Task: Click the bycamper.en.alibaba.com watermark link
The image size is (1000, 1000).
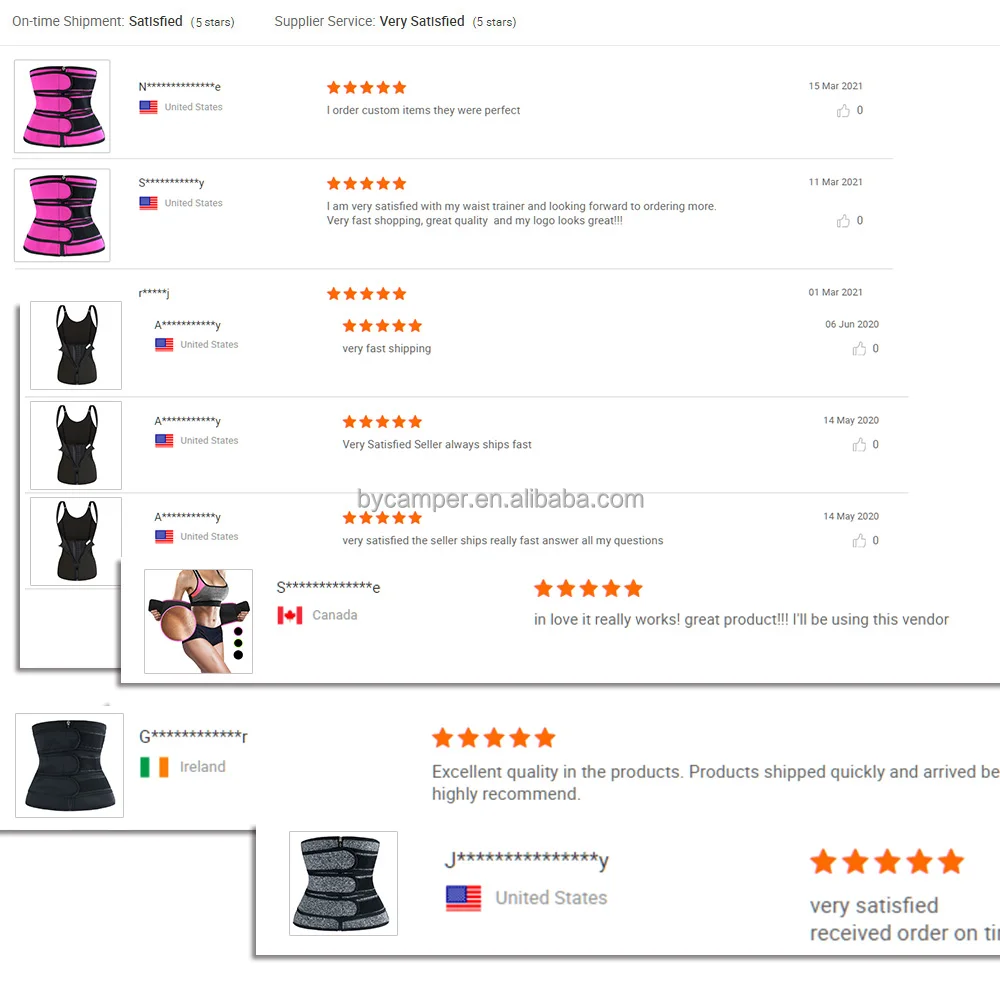Action: 501,499
